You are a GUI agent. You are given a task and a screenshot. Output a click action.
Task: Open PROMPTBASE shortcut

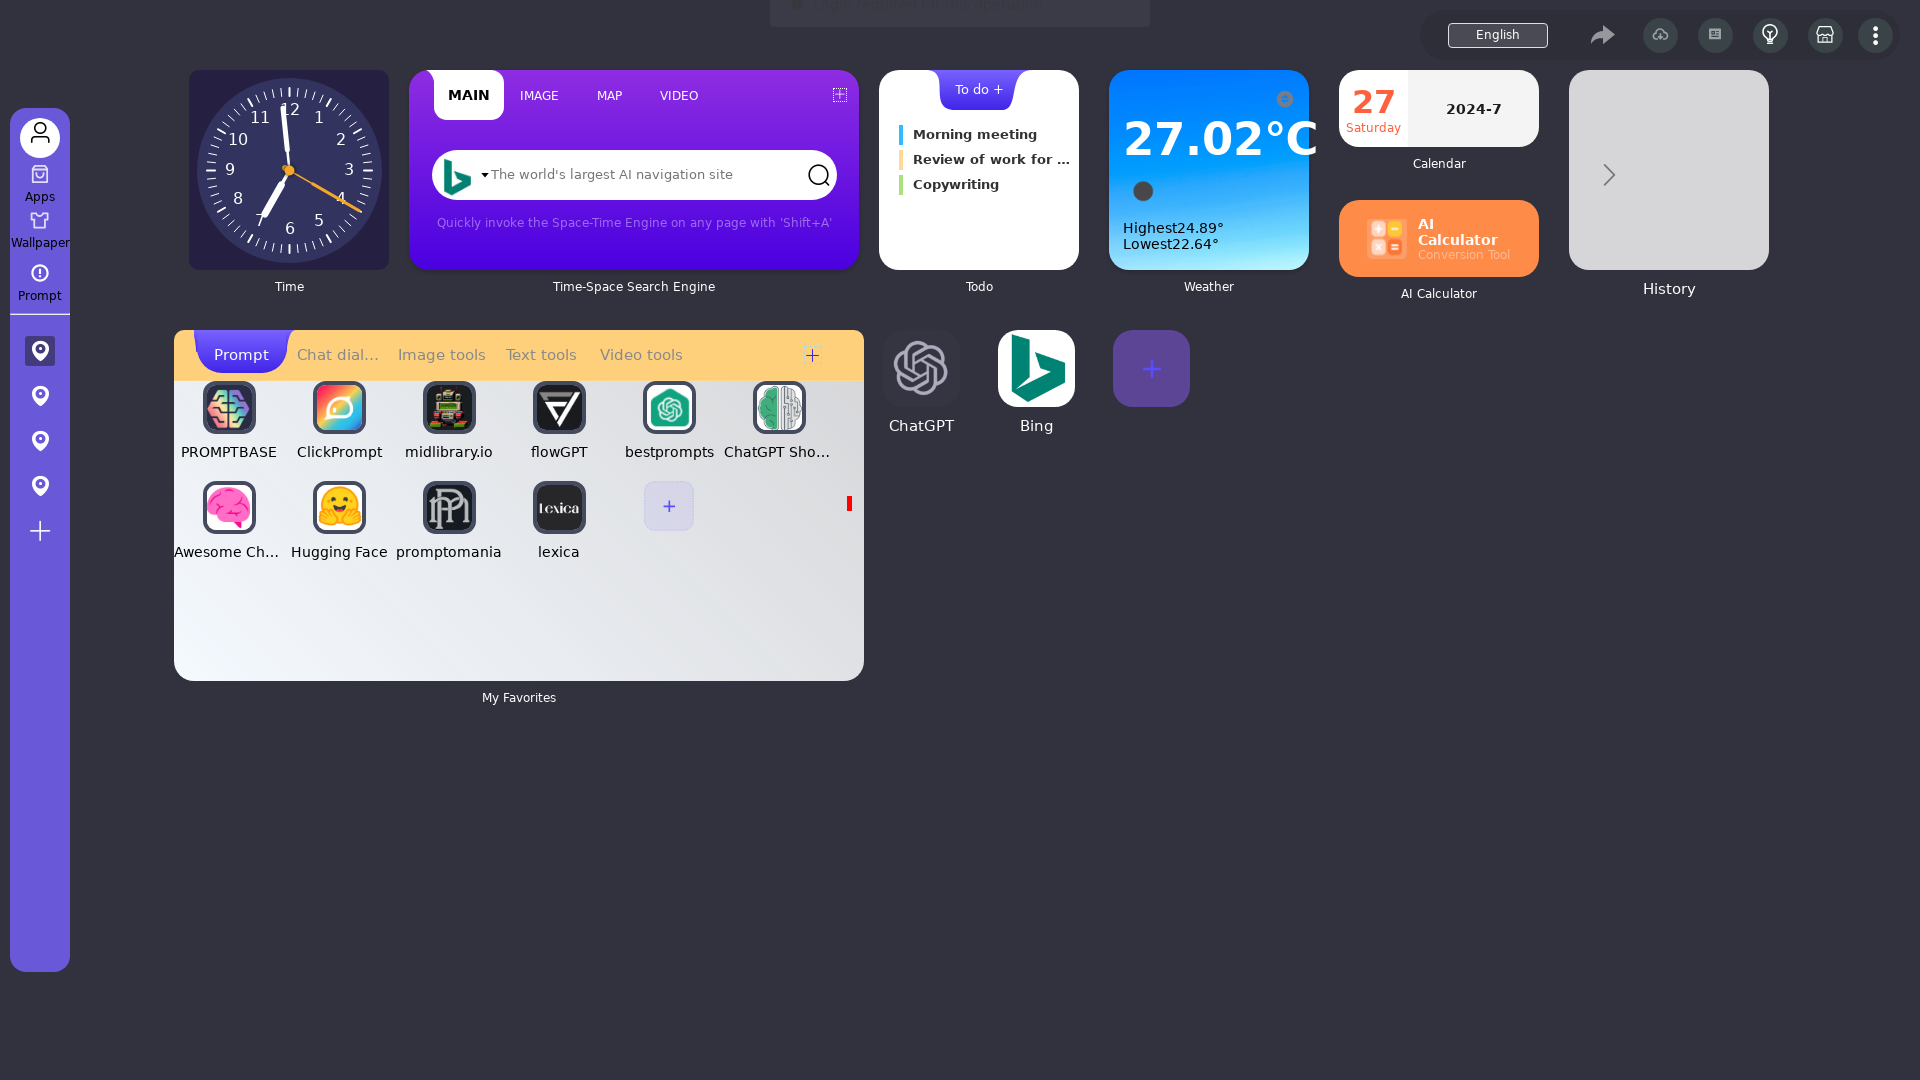[229, 408]
